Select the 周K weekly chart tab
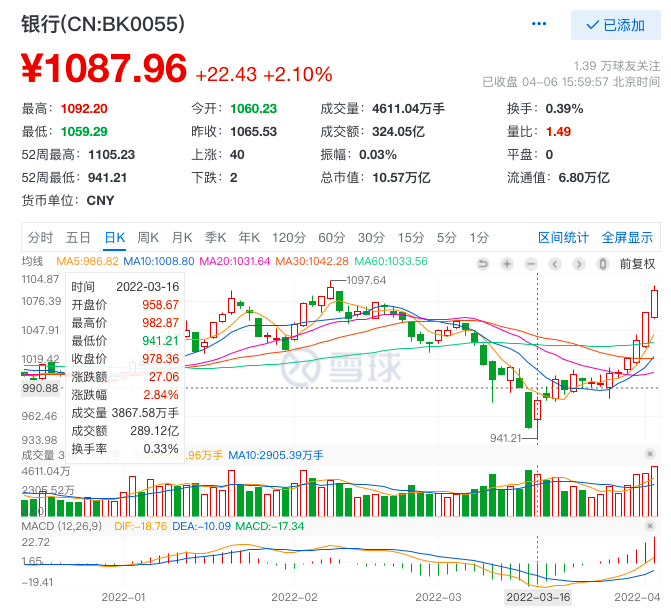Image resolution: width=671 pixels, height=608 pixels. point(148,237)
